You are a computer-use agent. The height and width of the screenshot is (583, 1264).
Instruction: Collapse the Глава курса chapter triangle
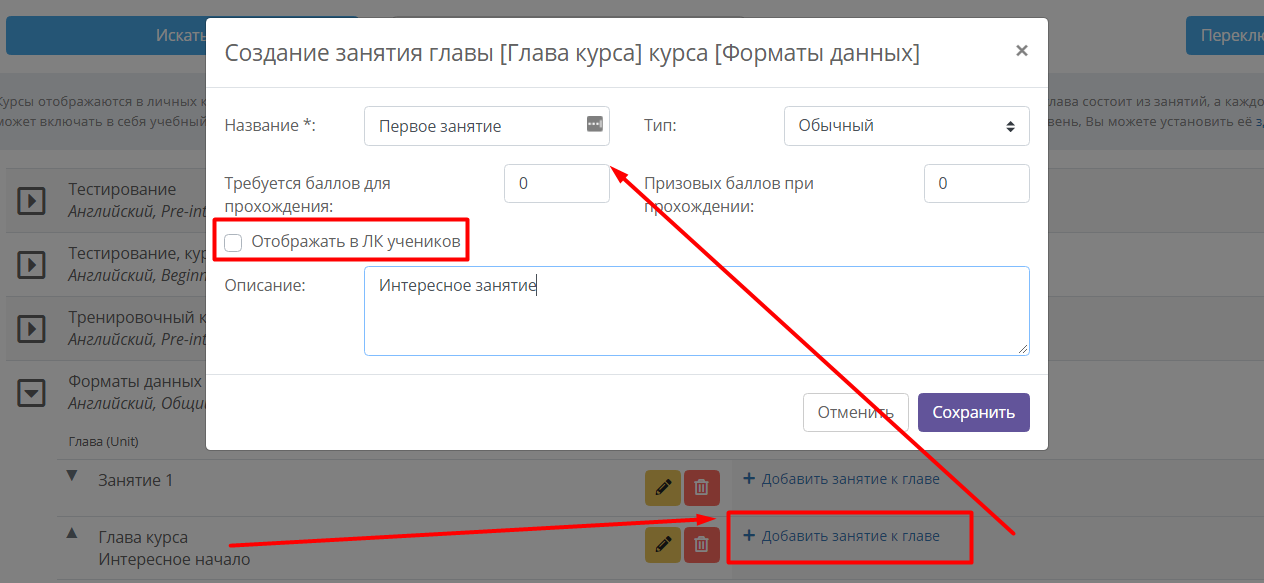pyautogui.click(x=71, y=534)
